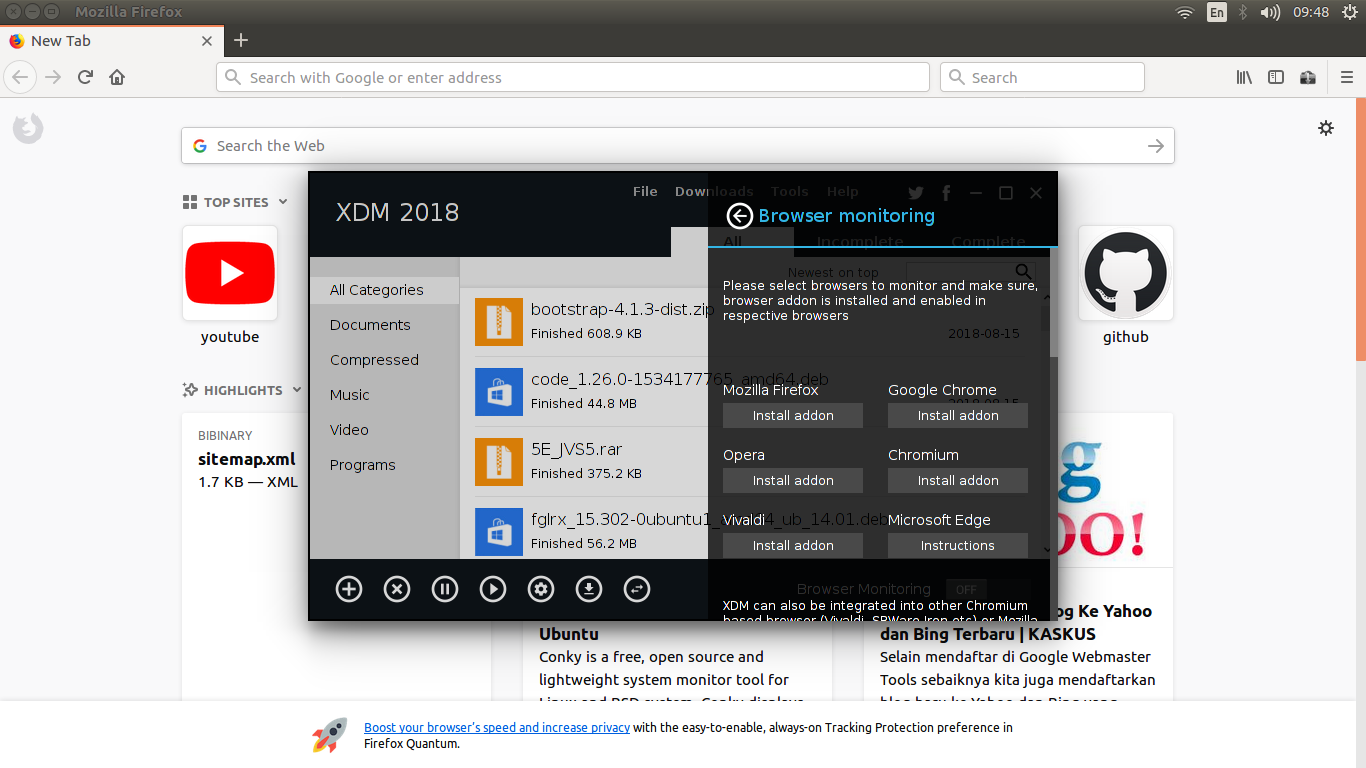Open the volume indicator
The height and width of the screenshot is (768, 1366).
(1271, 12)
